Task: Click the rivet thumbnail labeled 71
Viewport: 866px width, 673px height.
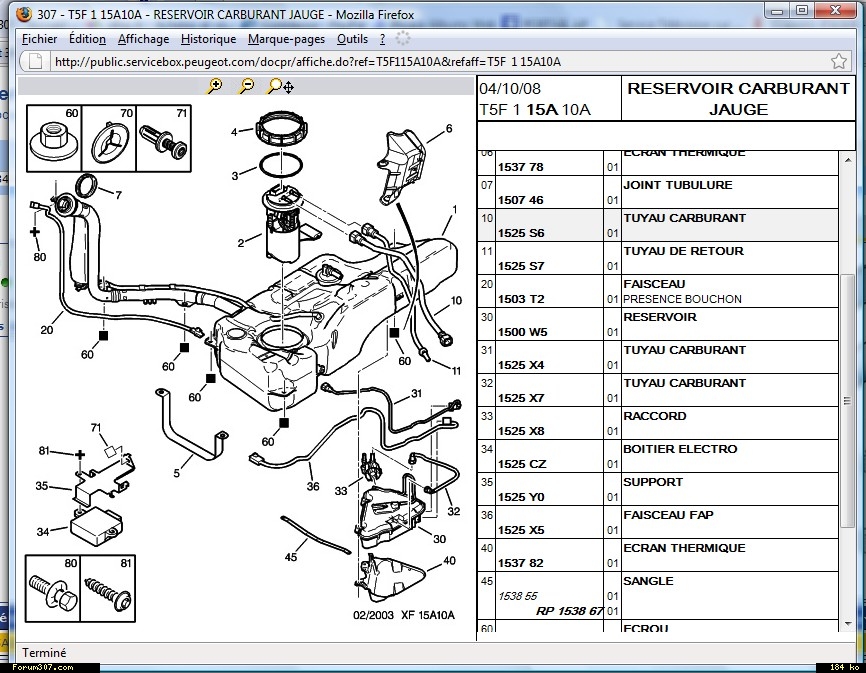Action: [163, 139]
